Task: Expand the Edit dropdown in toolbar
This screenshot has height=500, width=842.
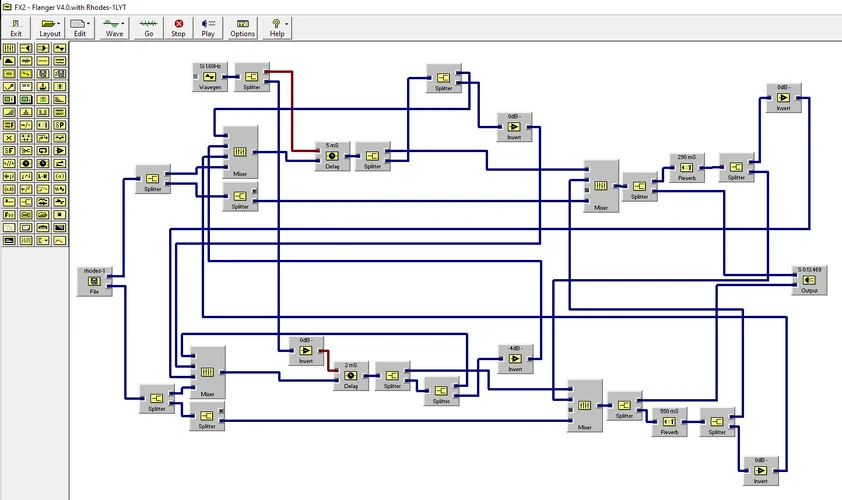Action: (x=80, y=27)
